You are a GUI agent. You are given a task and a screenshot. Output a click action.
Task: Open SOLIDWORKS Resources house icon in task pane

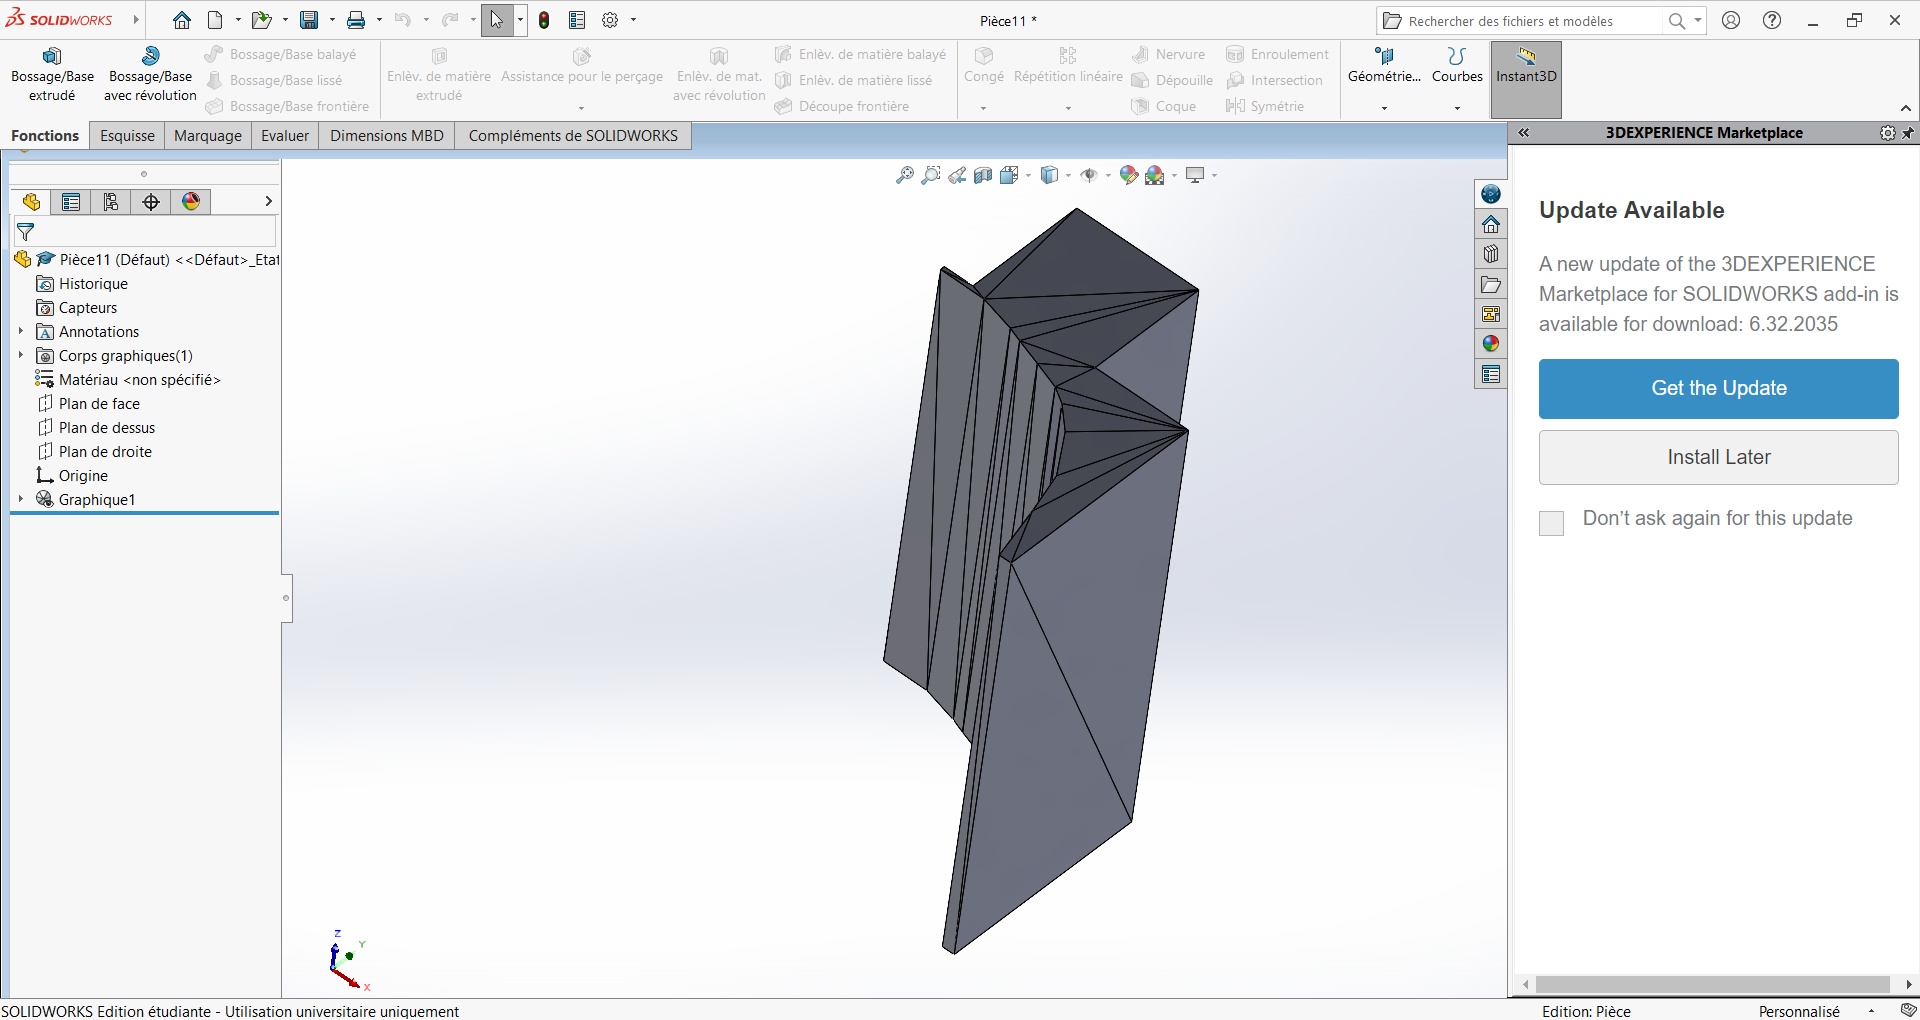[x=1491, y=224]
